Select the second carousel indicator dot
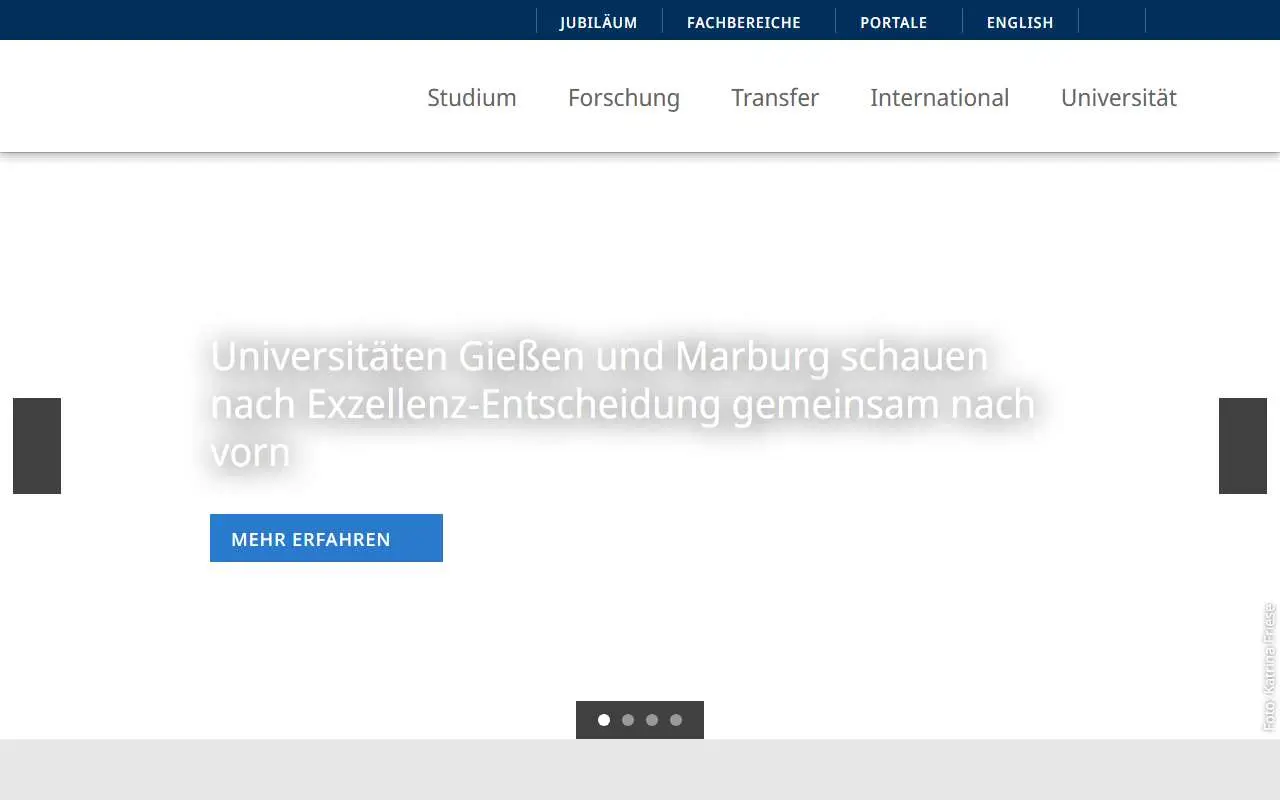Image resolution: width=1280 pixels, height=800 pixels. point(628,720)
